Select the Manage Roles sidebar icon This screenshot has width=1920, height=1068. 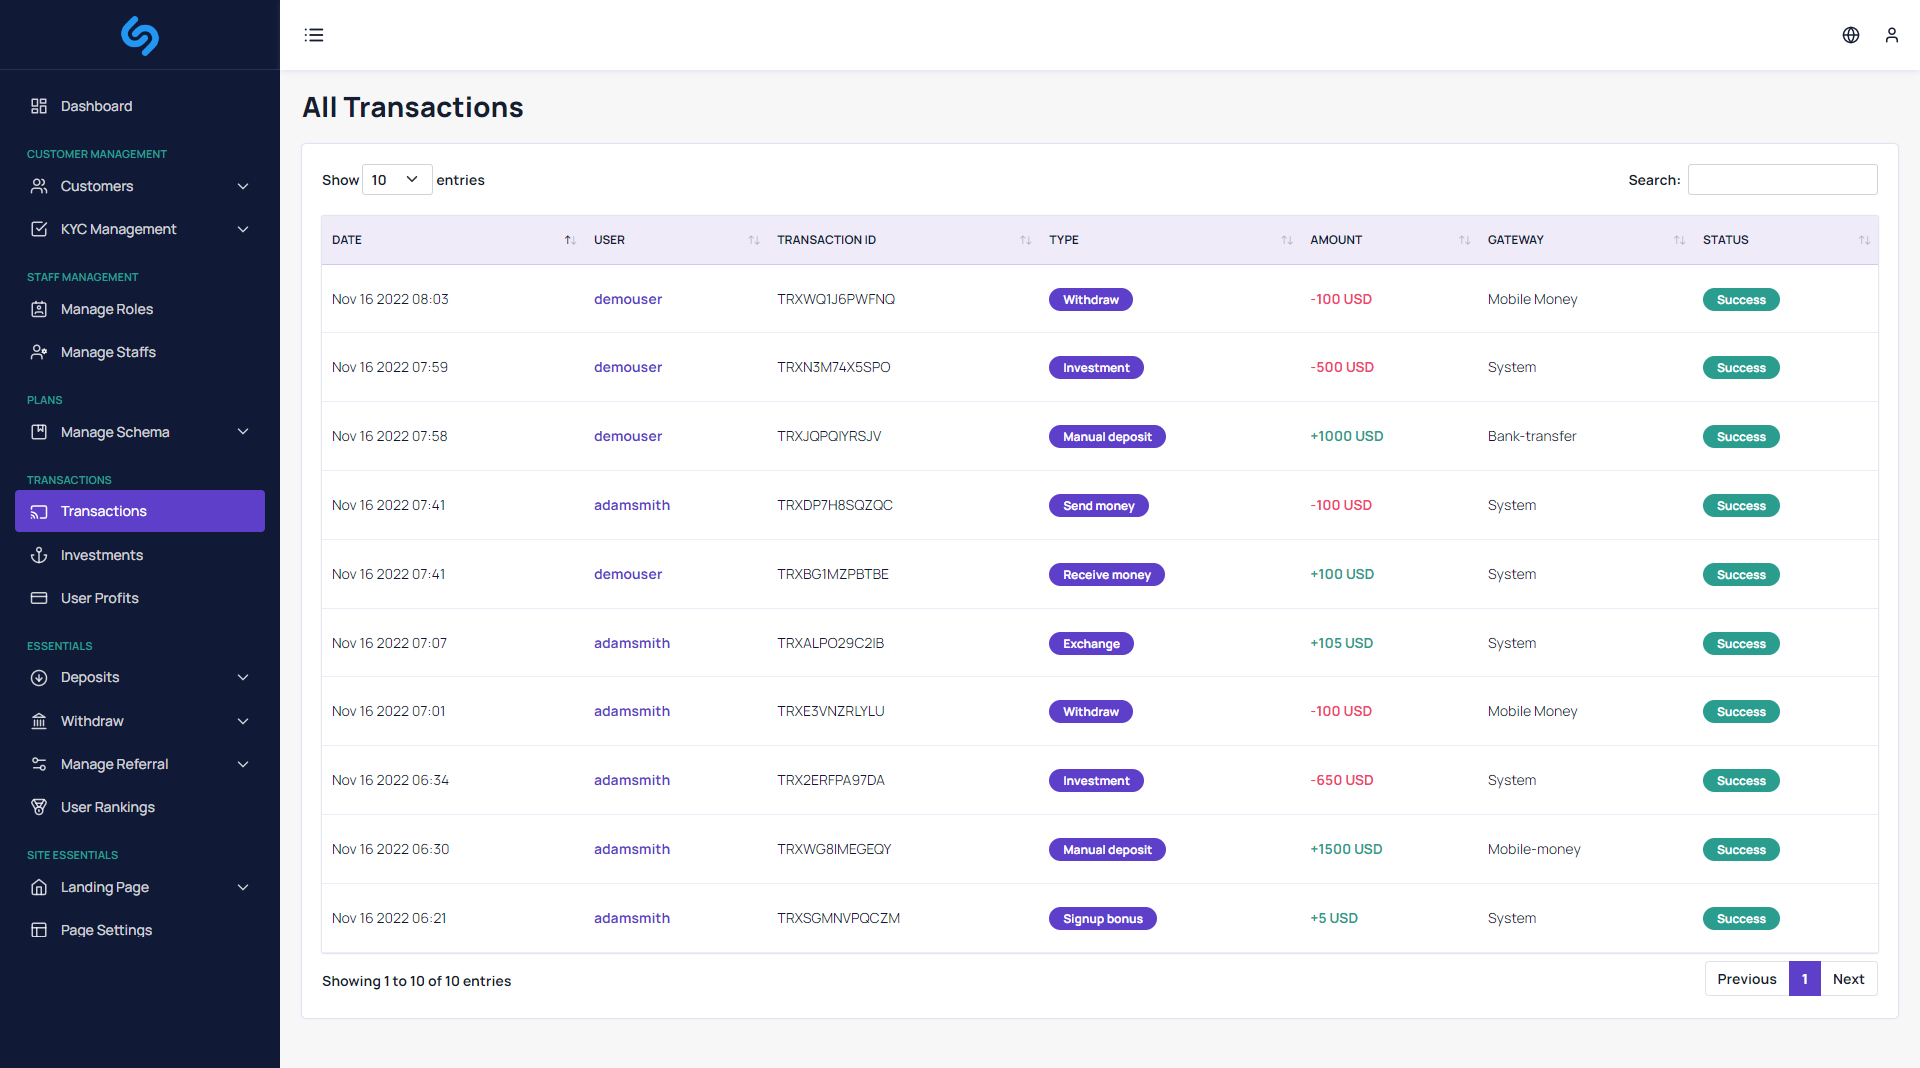tap(38, 309)
